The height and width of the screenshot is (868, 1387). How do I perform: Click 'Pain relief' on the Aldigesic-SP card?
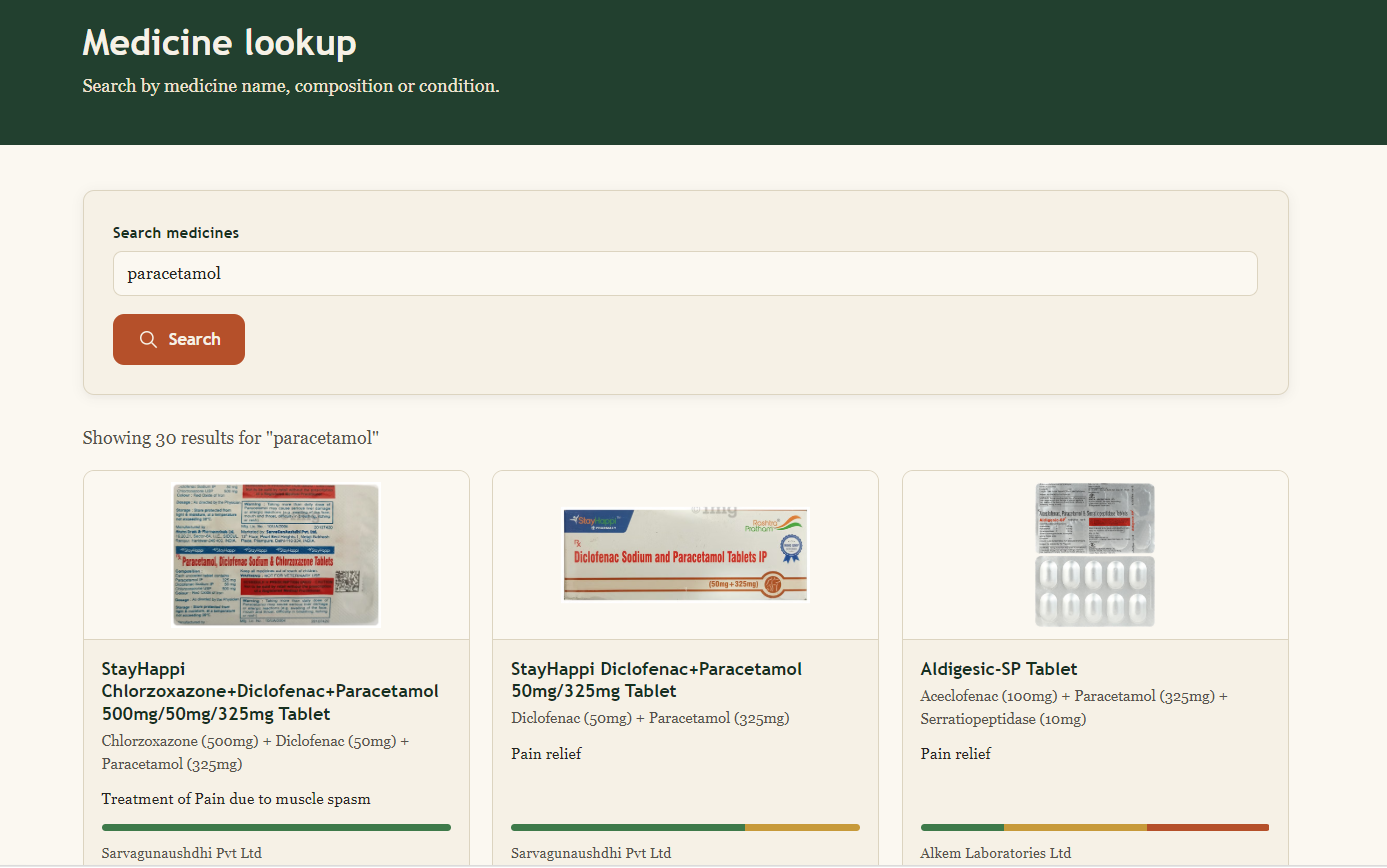tap(956, 754)
